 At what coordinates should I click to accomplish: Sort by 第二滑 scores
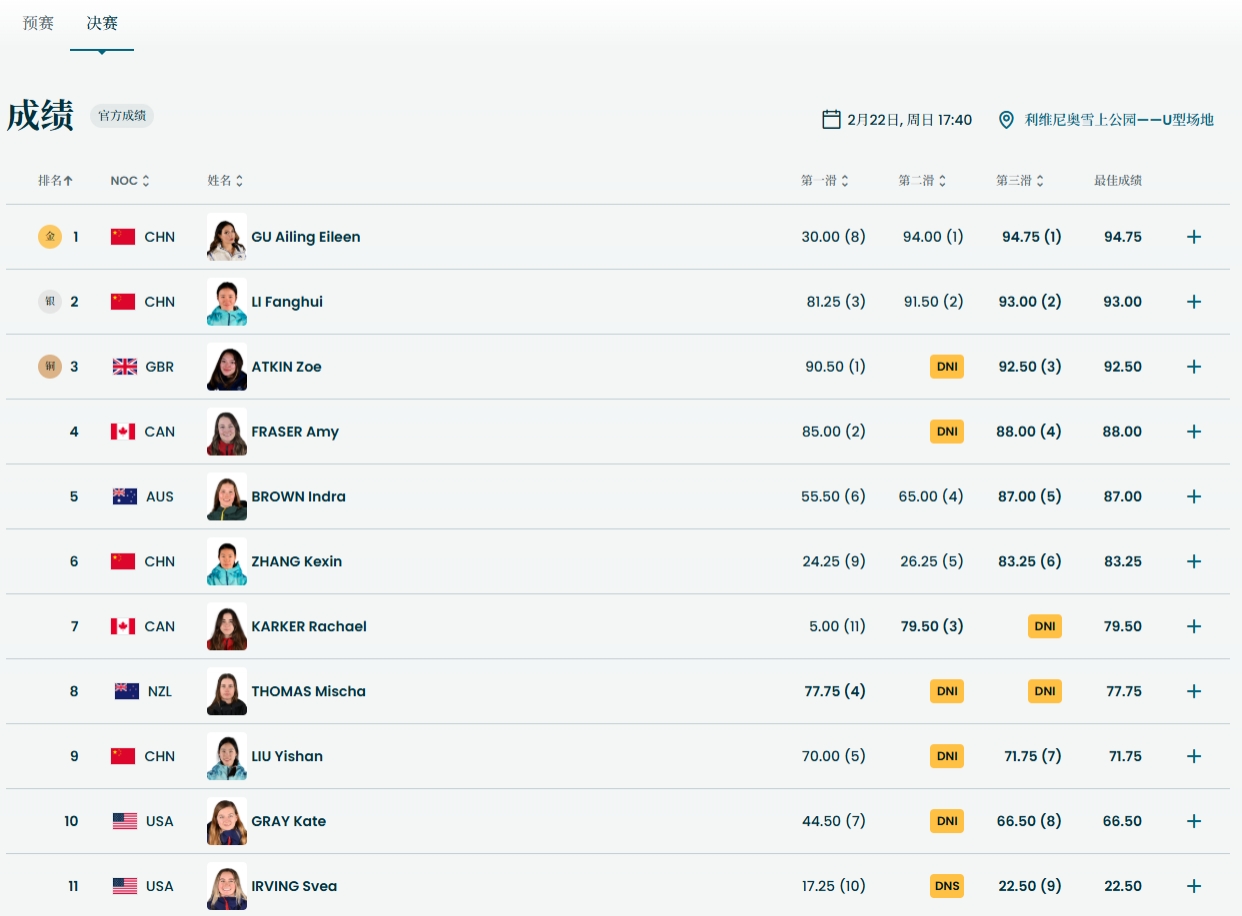(921, 181)
